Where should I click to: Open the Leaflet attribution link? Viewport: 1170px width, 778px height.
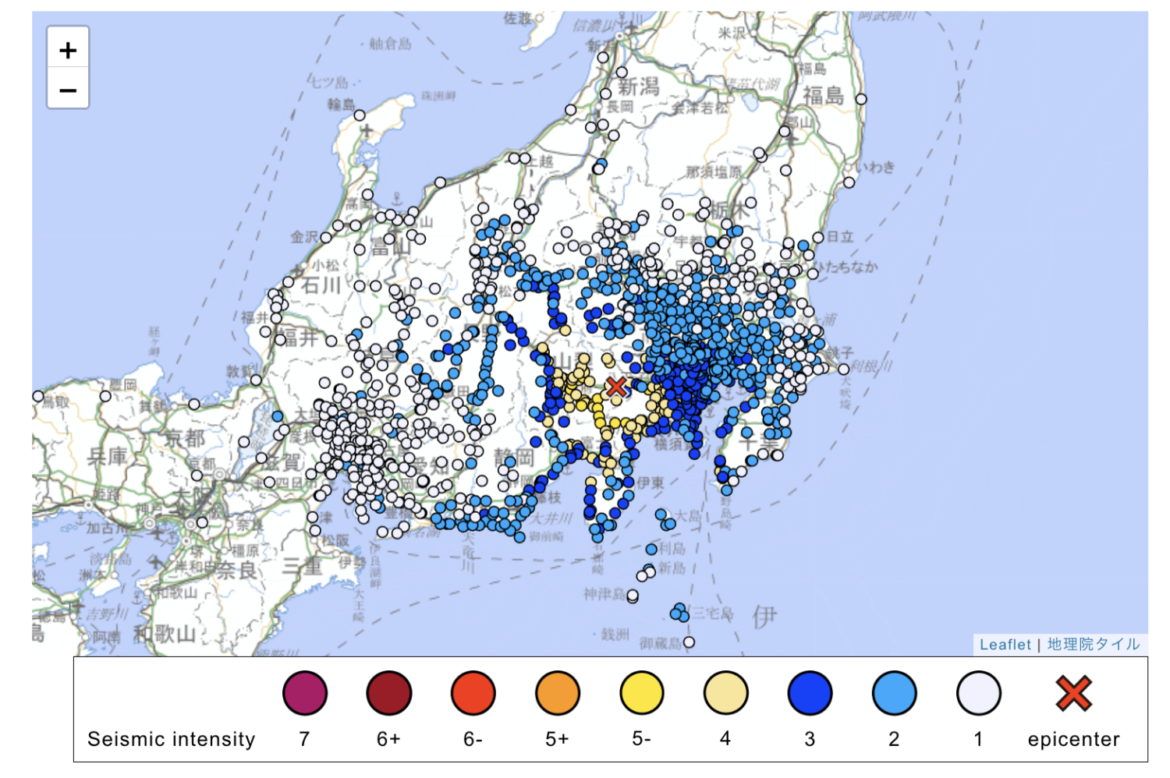click(x=1004, y=644)
